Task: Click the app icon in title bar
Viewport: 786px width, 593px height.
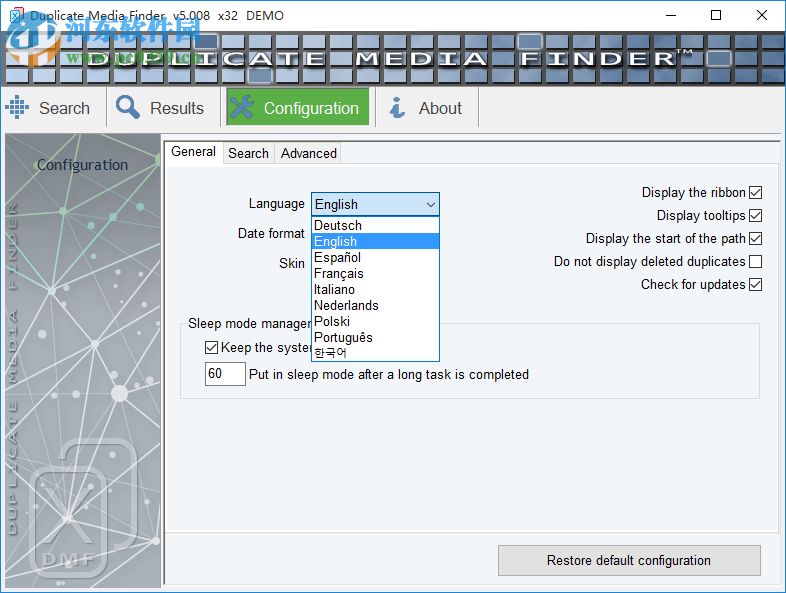Action: [17, 16]
